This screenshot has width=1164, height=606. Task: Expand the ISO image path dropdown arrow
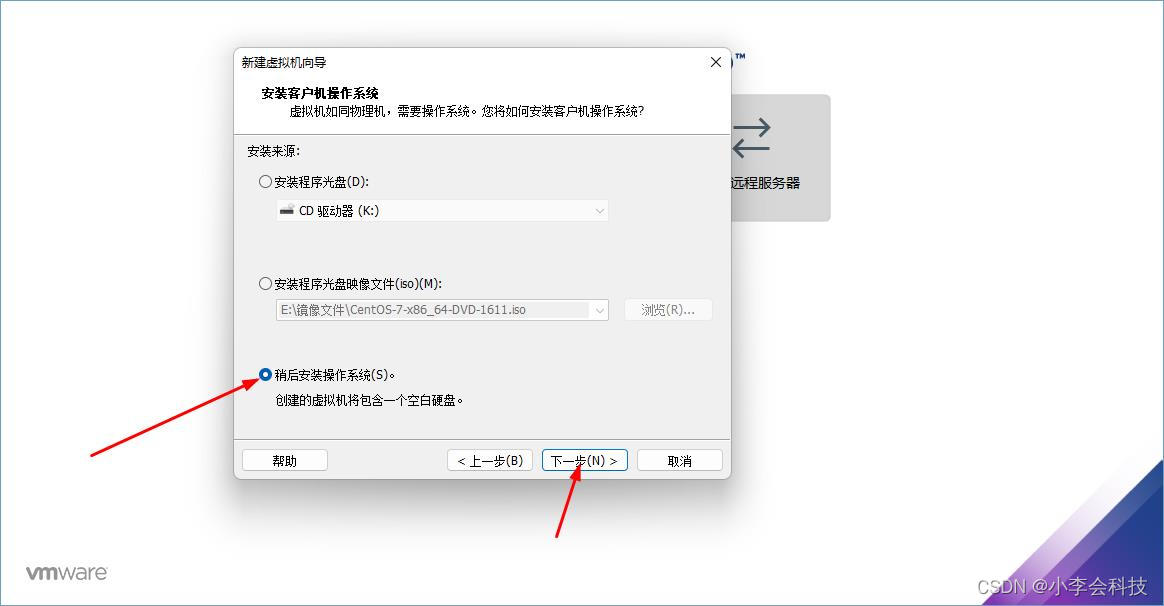(599, 310)
